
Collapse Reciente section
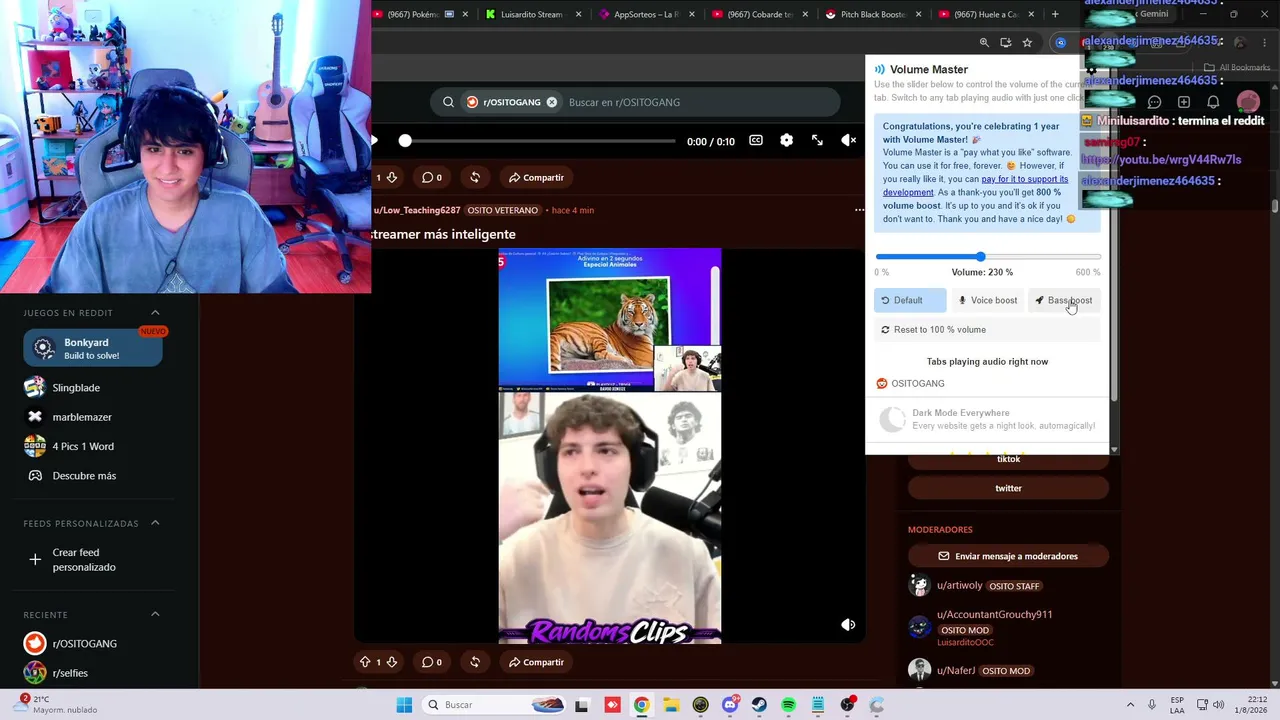tap(155, 614)
